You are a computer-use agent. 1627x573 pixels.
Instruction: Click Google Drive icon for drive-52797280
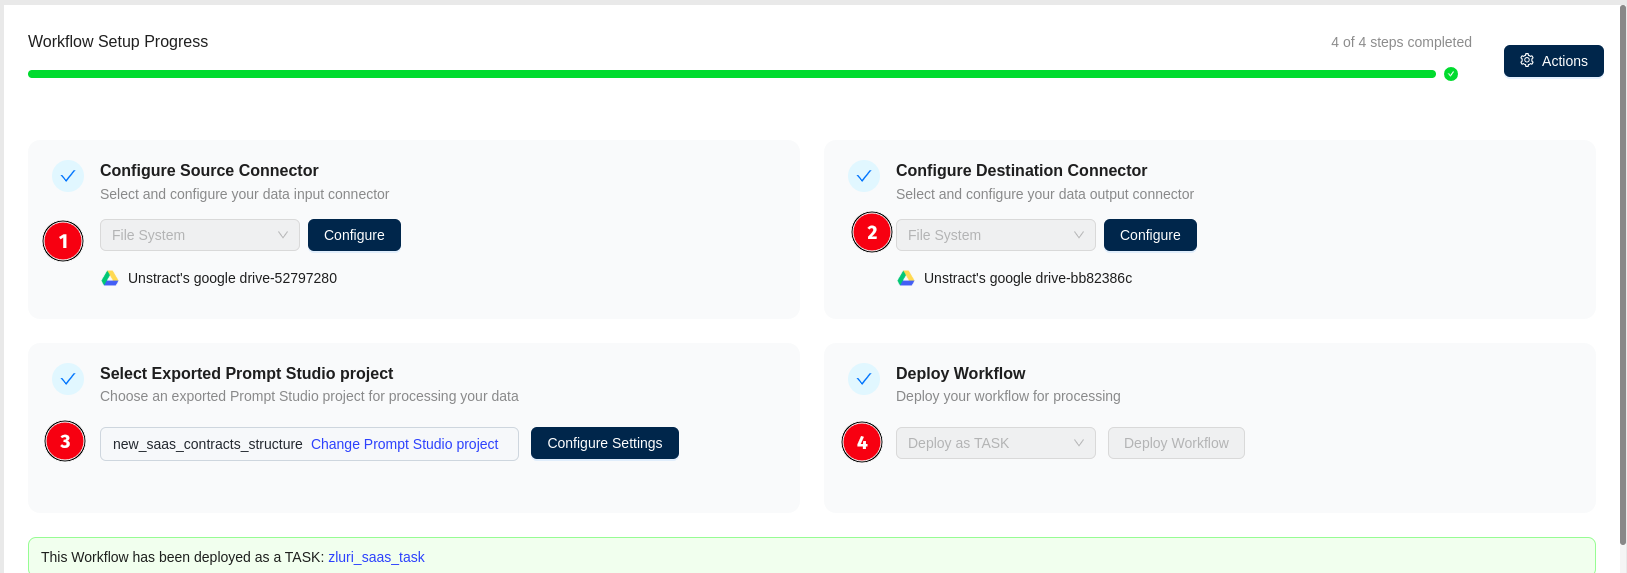[x=110, y=278]
